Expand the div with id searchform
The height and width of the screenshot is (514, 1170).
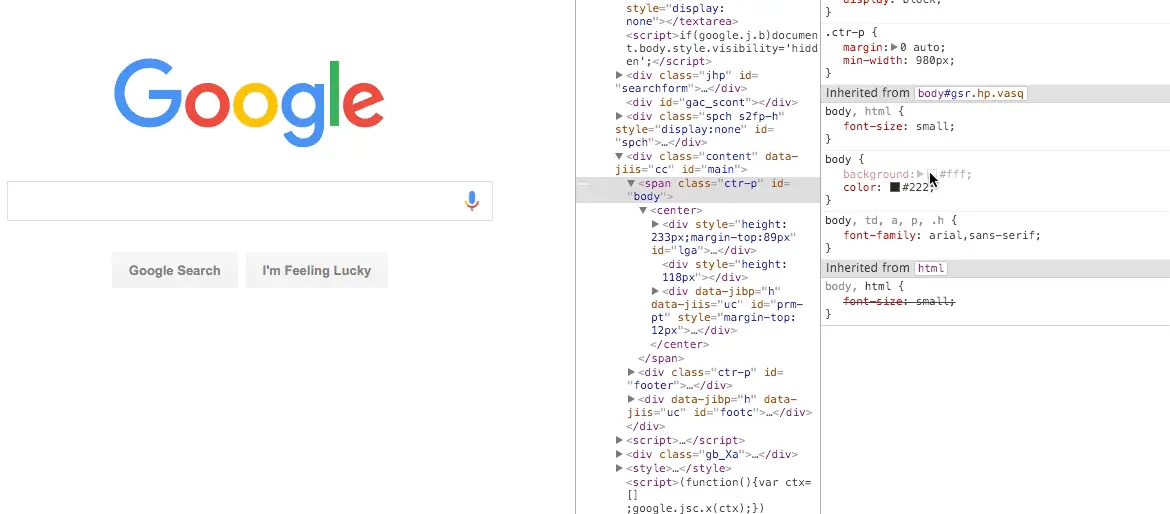[619, 75]
